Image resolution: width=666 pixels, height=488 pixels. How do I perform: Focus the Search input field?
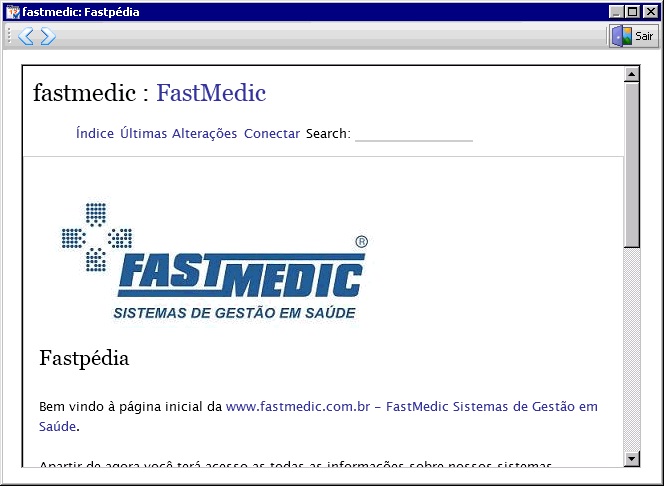[x=414, y=134]
